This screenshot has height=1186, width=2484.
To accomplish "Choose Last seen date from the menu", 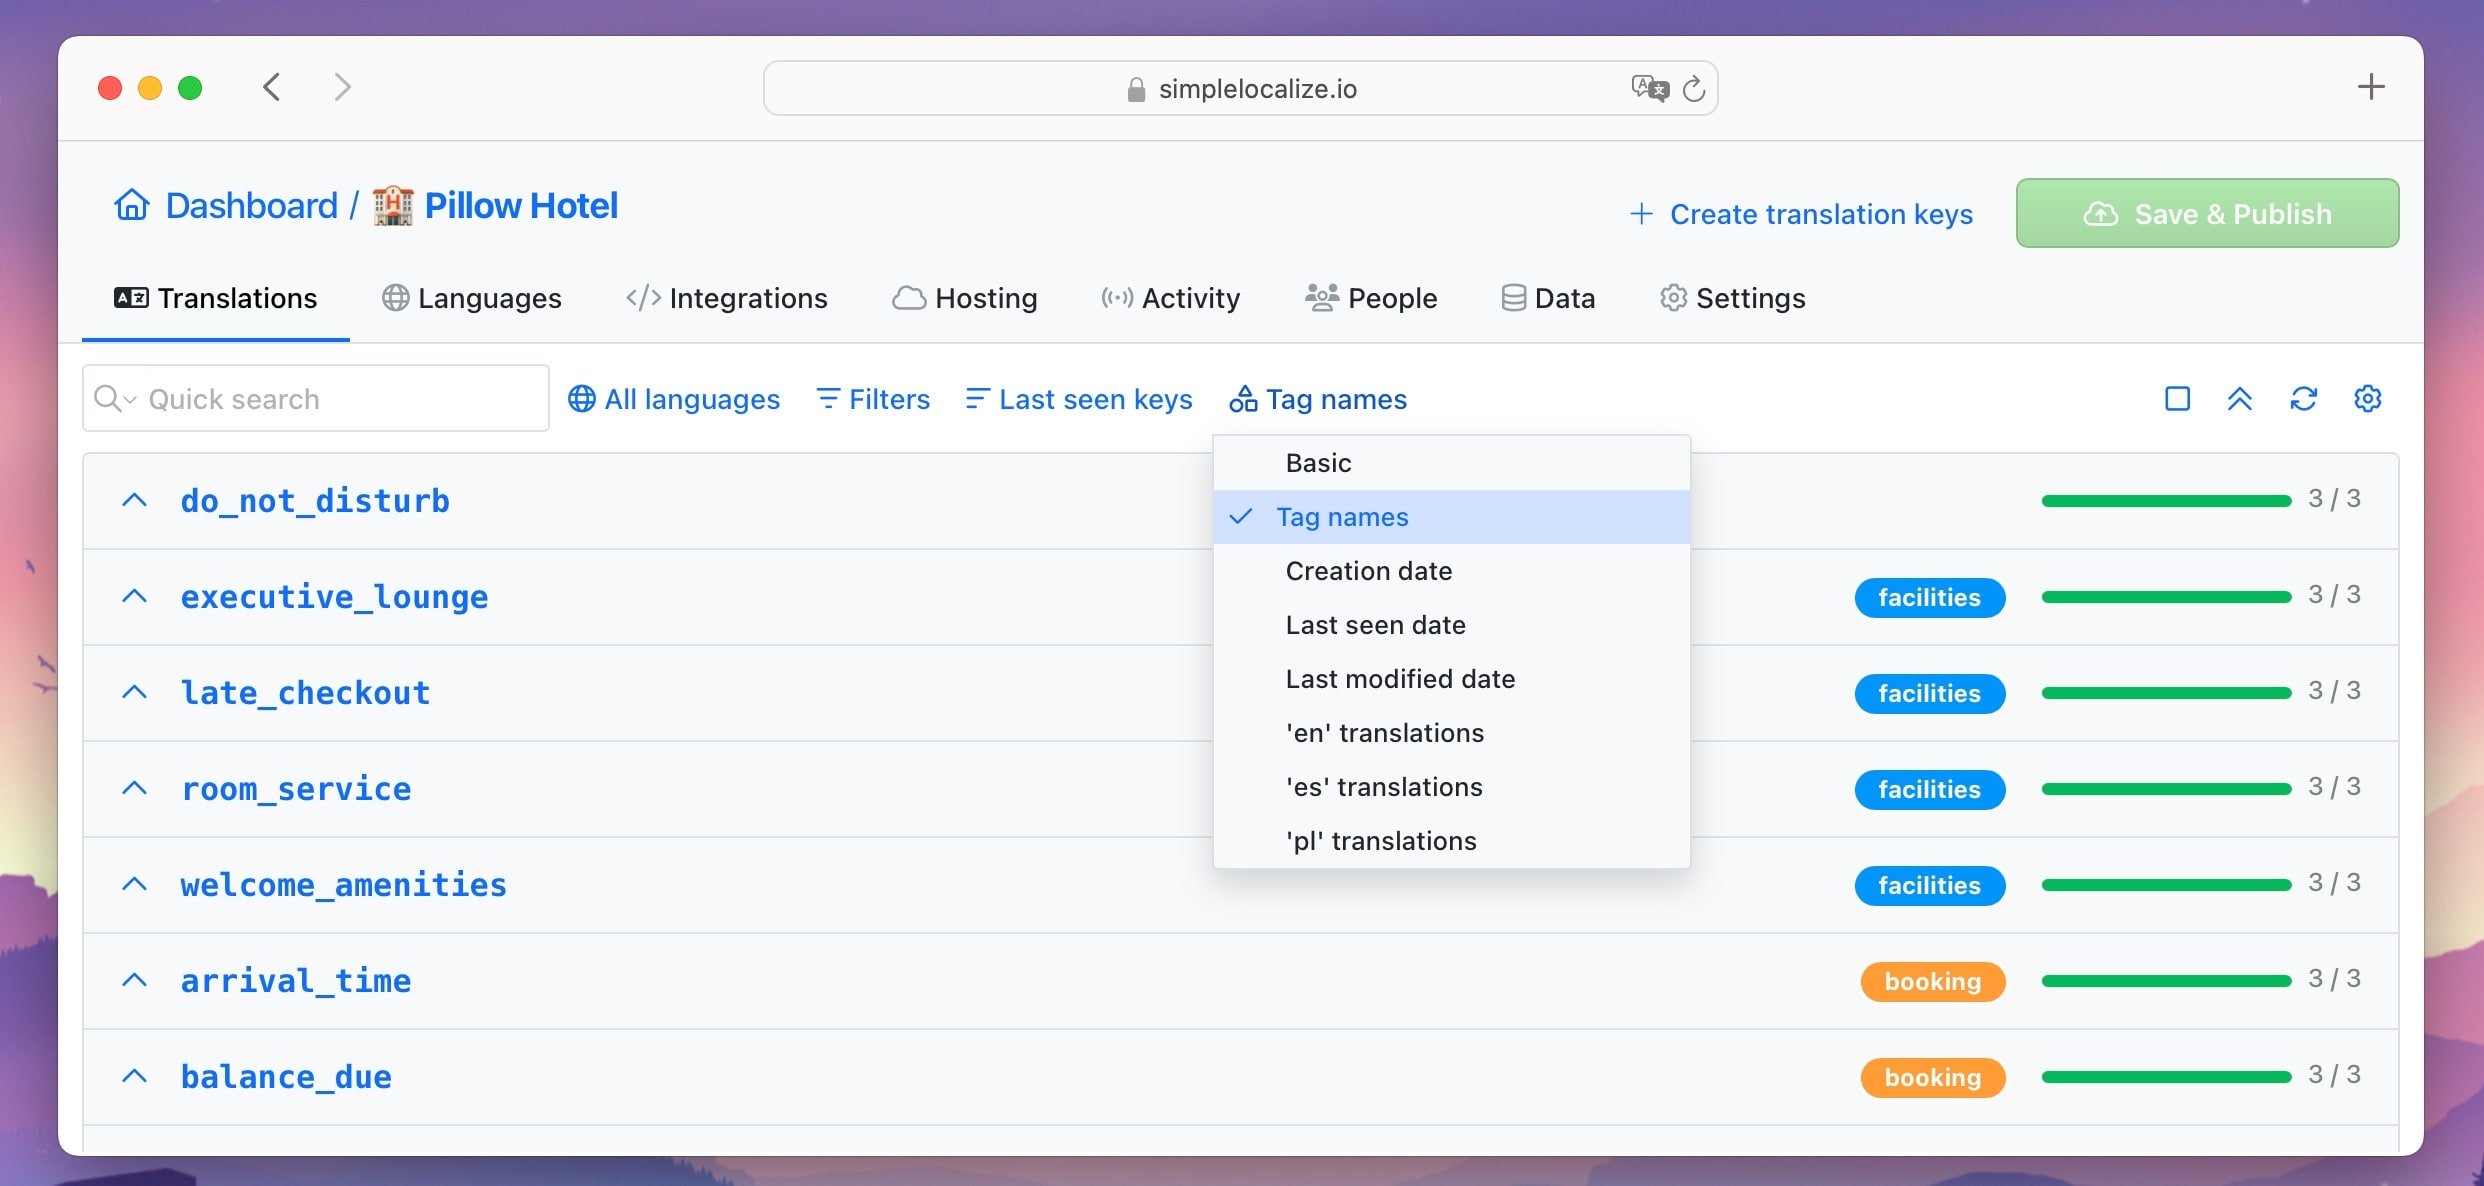I will click(1451, 625).
